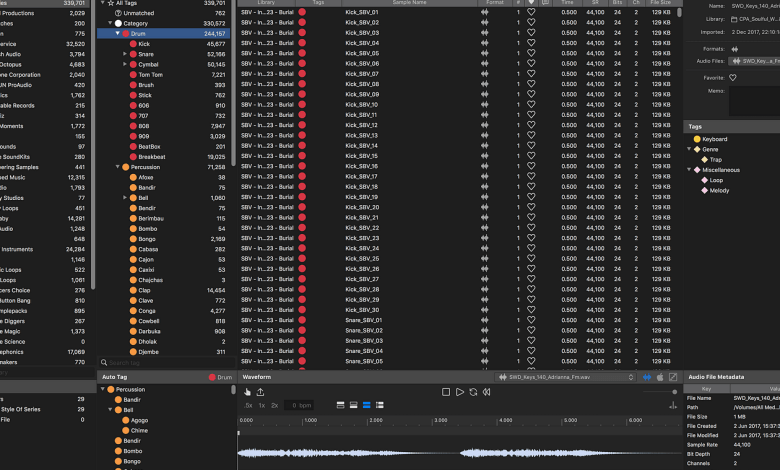Toggle the blue waveform view icon

coord(647,377)
